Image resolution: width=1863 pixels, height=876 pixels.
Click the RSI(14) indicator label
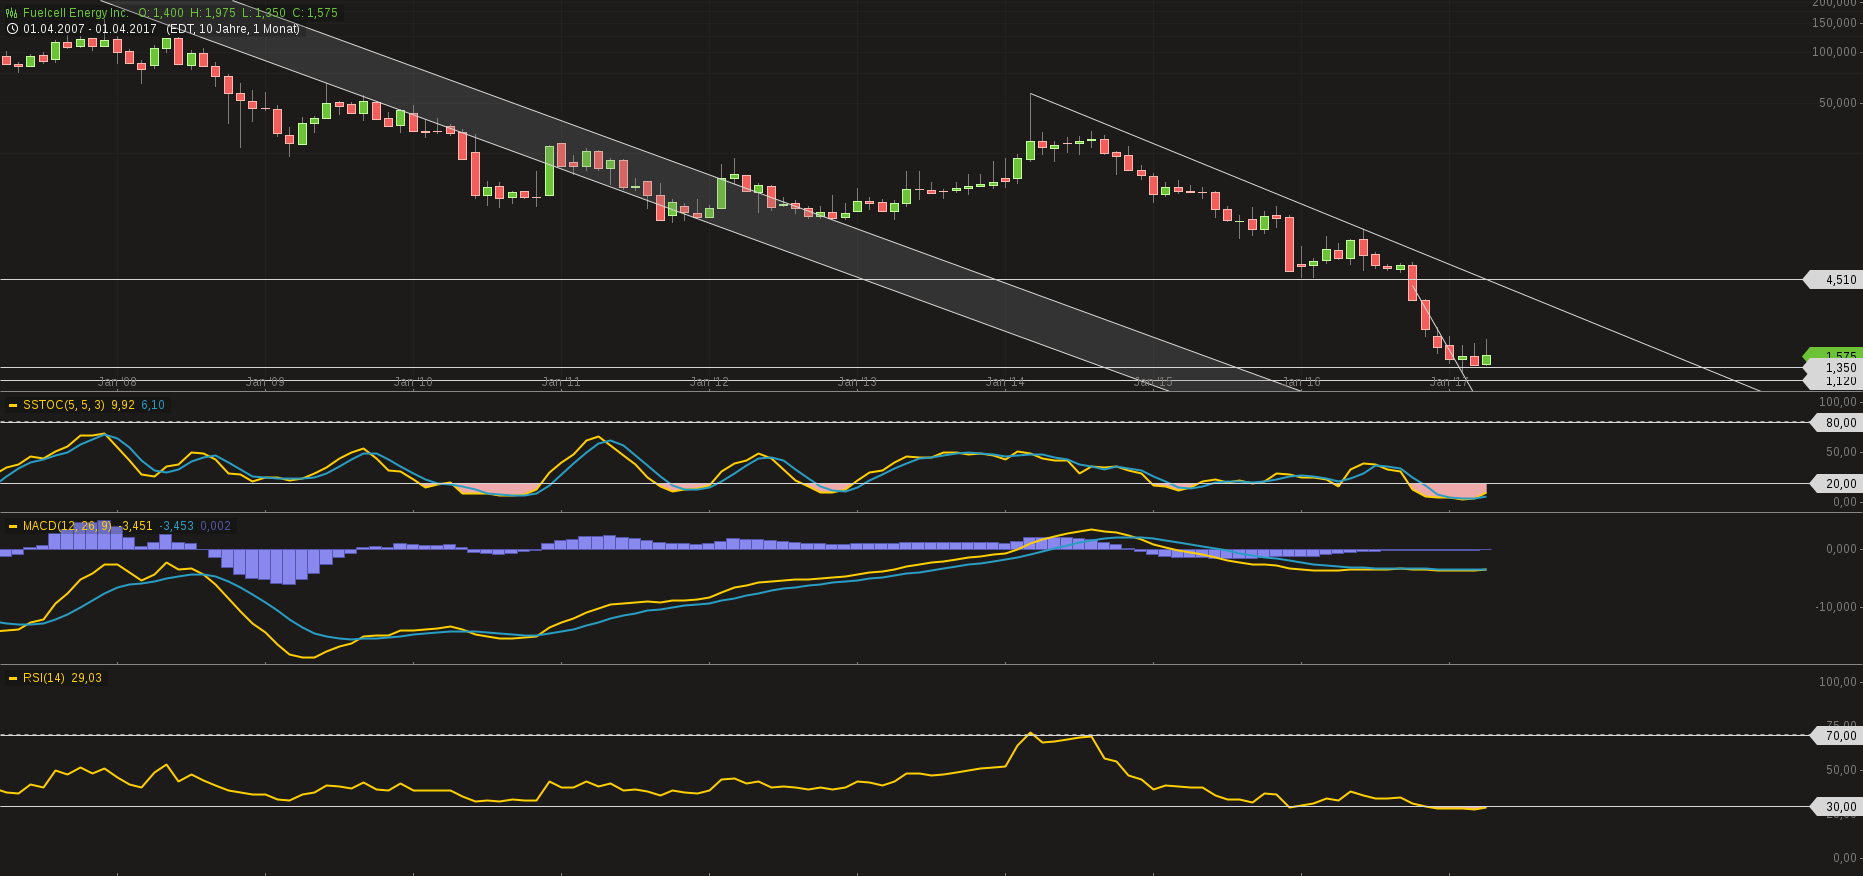click(44, 678)
